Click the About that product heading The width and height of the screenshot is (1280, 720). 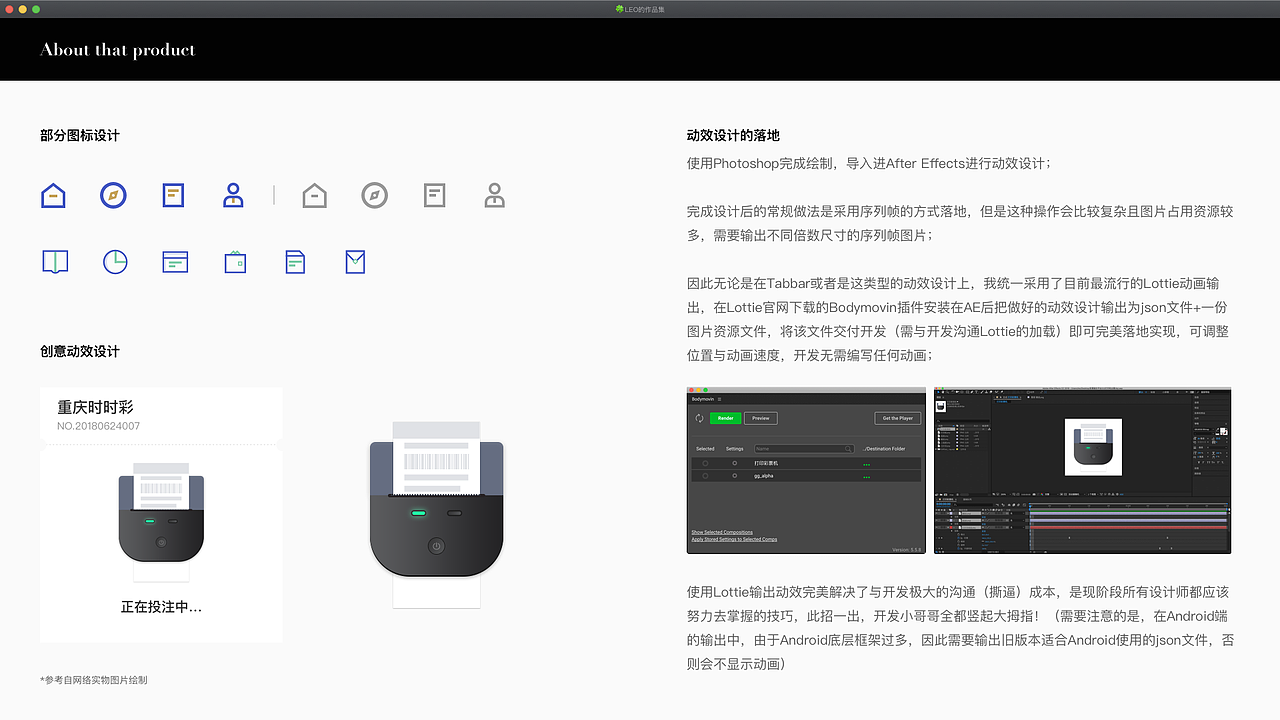click(117, 49)
